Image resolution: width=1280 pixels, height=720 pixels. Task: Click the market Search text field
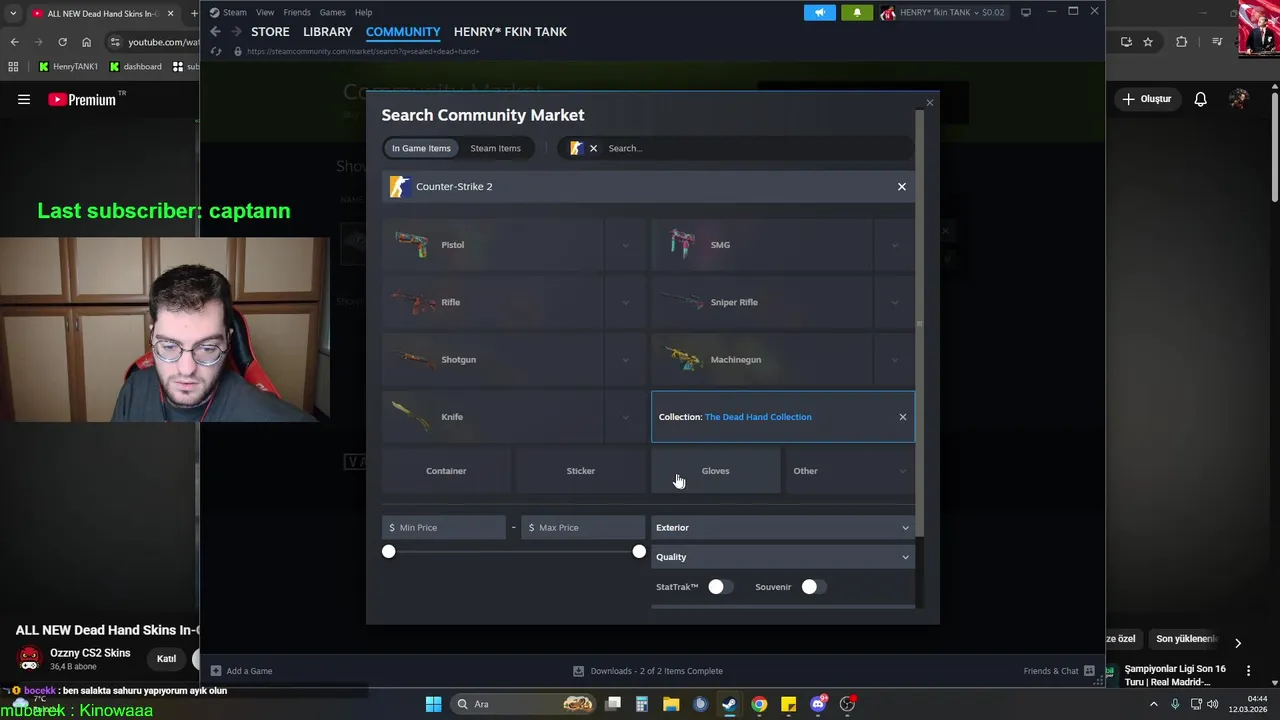pyautogui.click(x=757, y=148)
